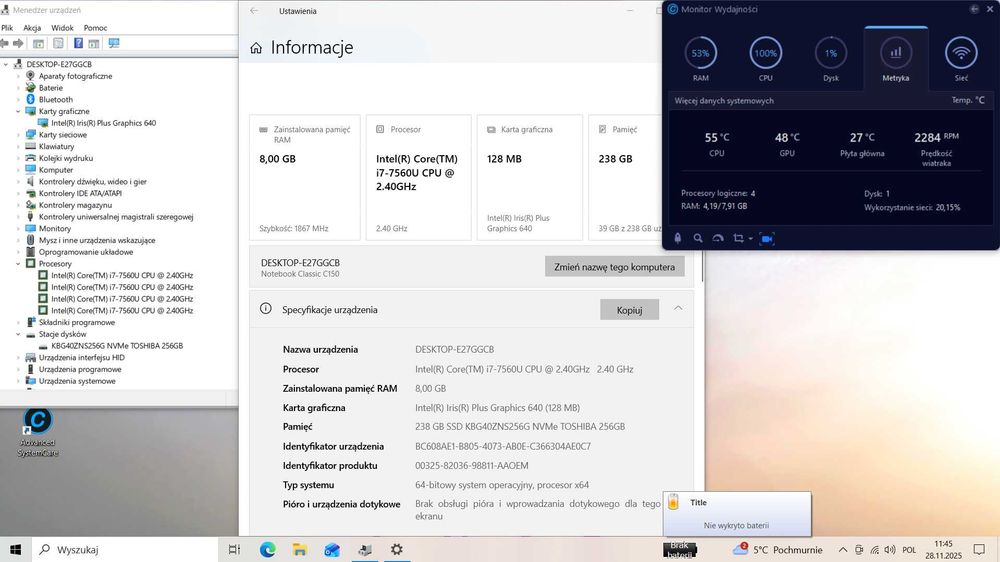Select Urządzenia interfejsu HID category
The image size is (1000, 562).
[x=82, y=358]
